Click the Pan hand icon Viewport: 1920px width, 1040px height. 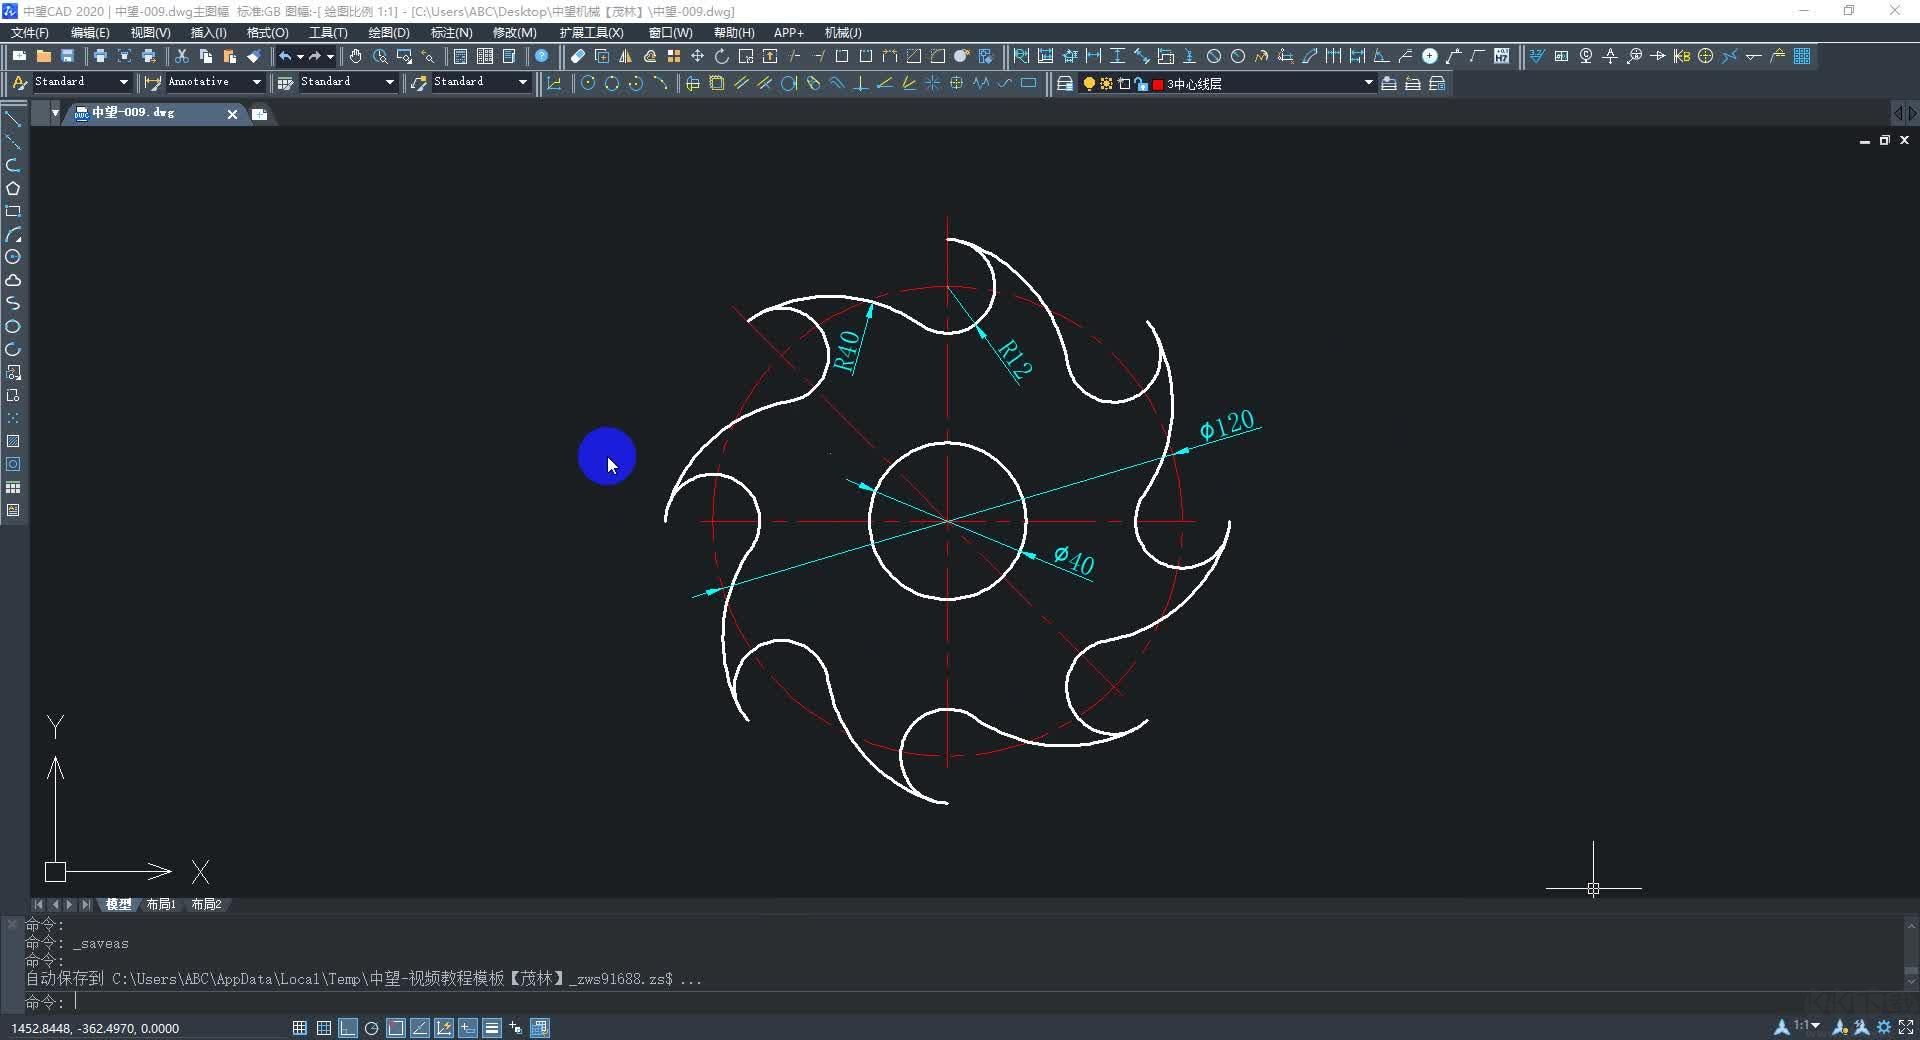[355, 56]
